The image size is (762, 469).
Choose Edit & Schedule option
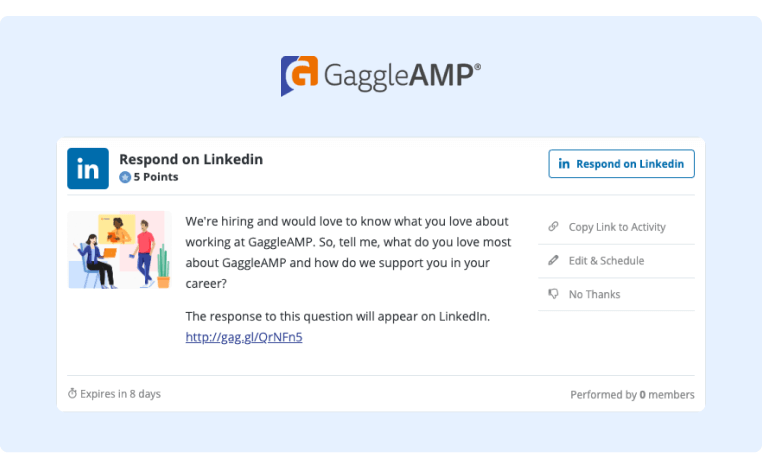(606, 261)
